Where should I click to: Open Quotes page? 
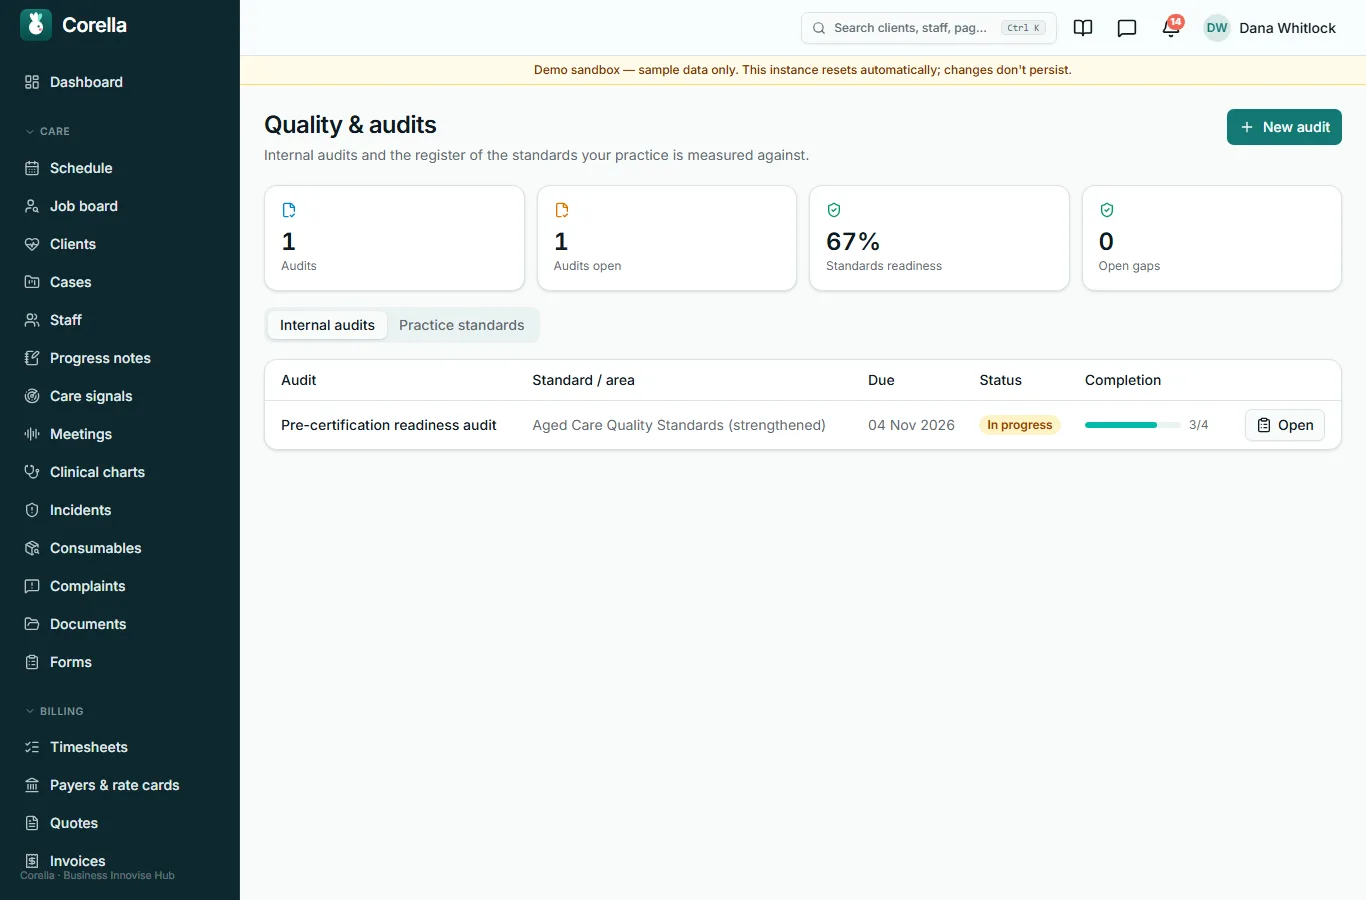coord(120,823)
